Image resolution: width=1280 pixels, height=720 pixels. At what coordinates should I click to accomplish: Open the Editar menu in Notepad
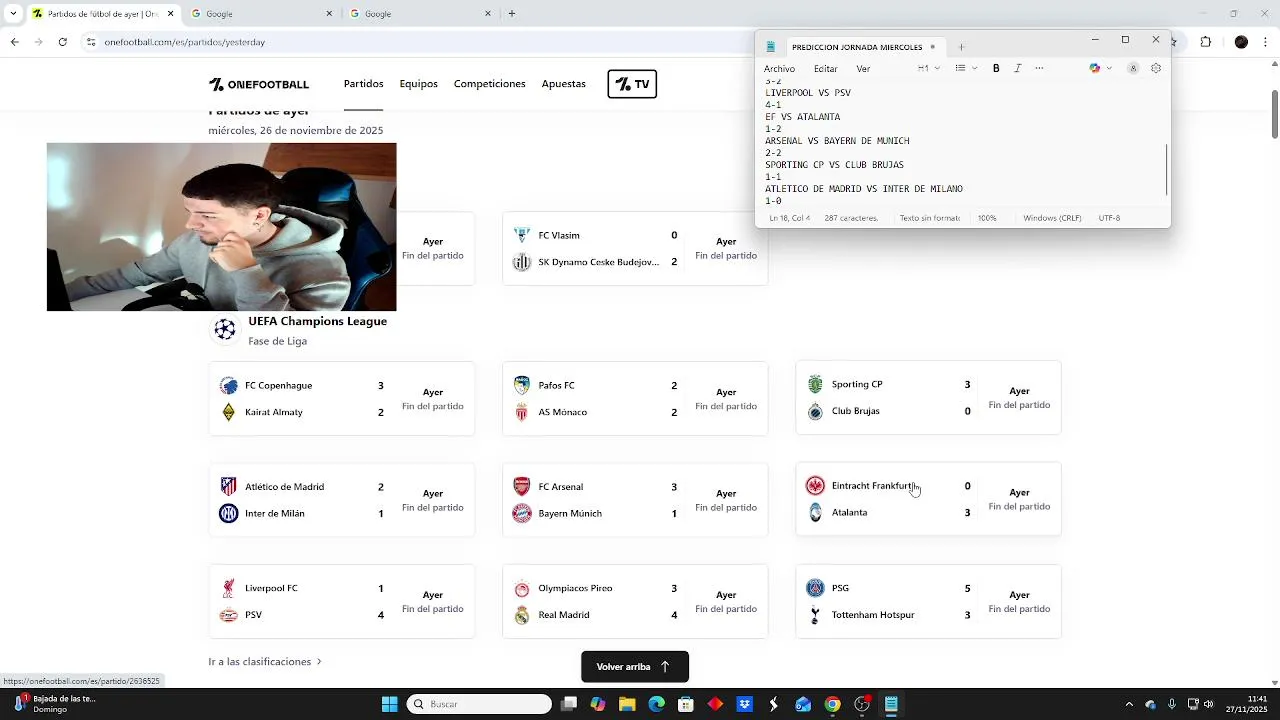826,69
